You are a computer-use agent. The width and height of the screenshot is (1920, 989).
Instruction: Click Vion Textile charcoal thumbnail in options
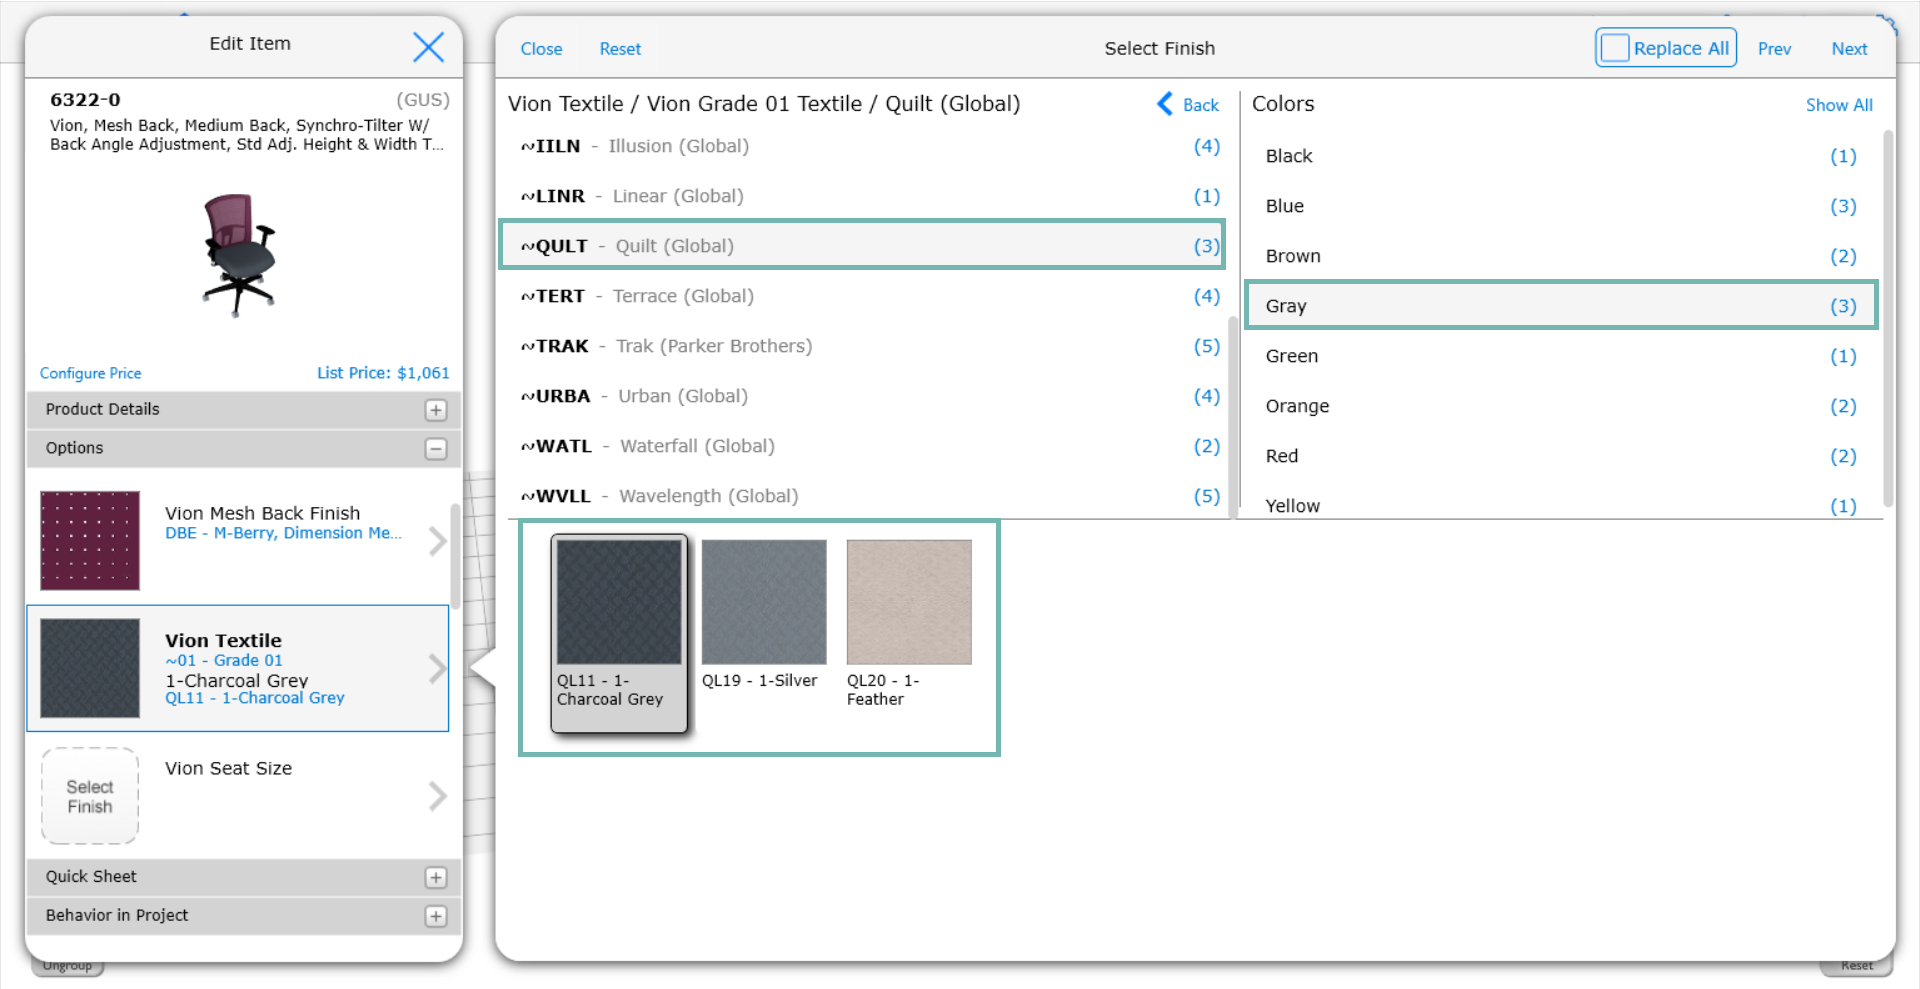click(90, 668)
